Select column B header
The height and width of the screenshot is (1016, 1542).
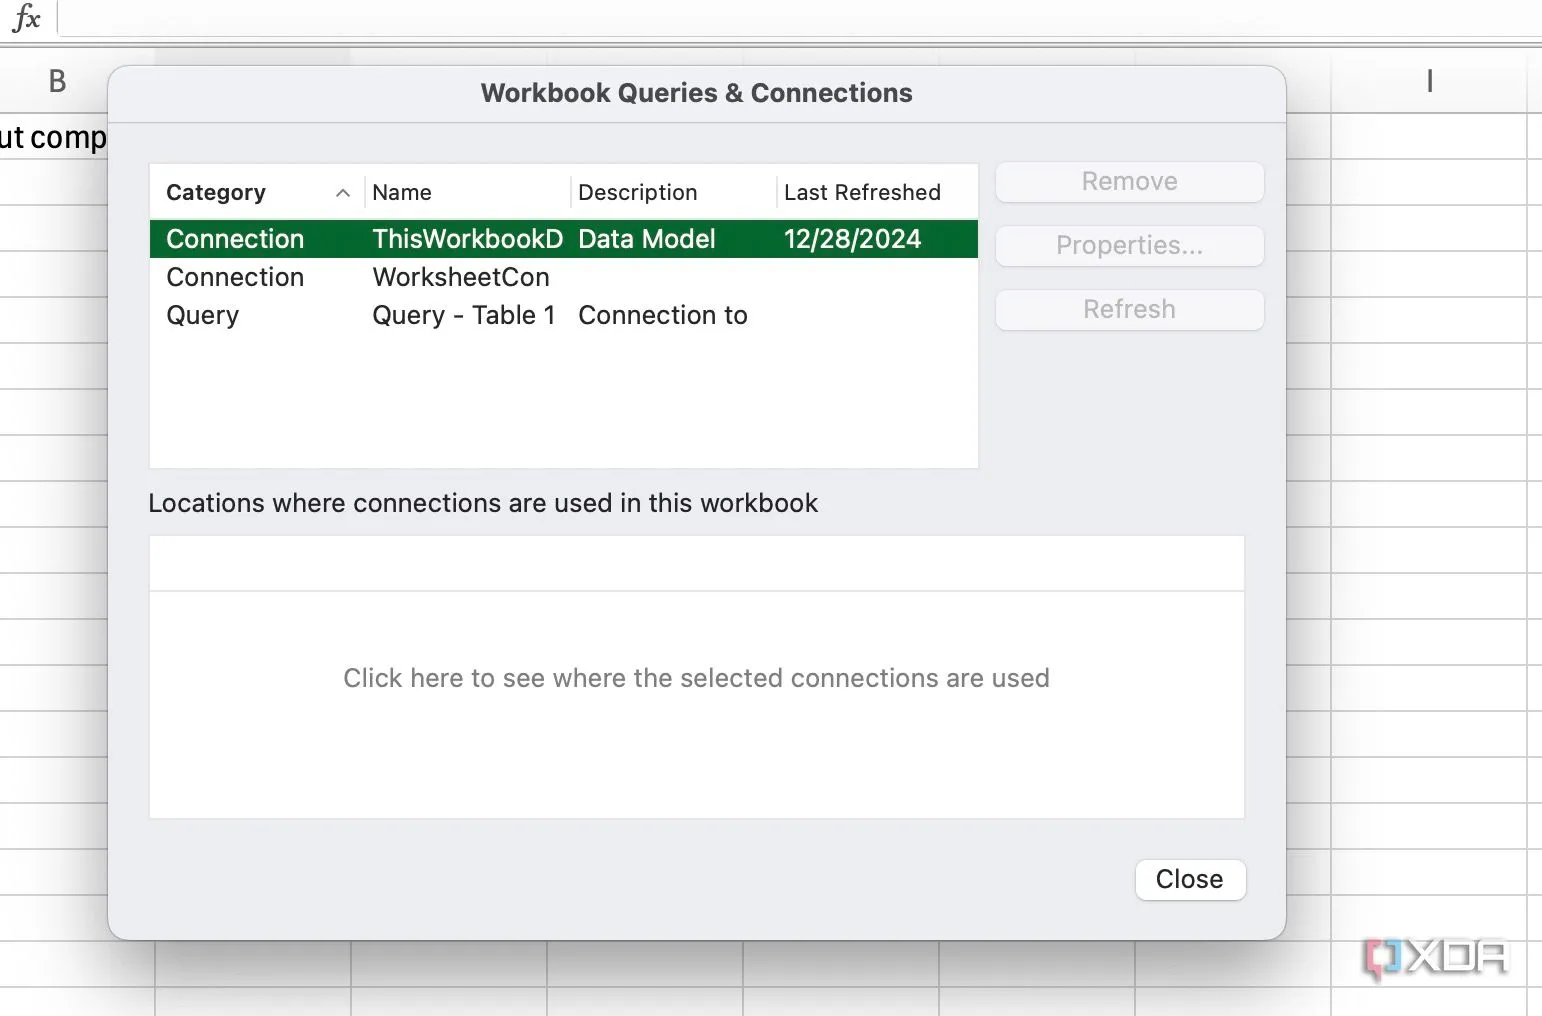57,81
